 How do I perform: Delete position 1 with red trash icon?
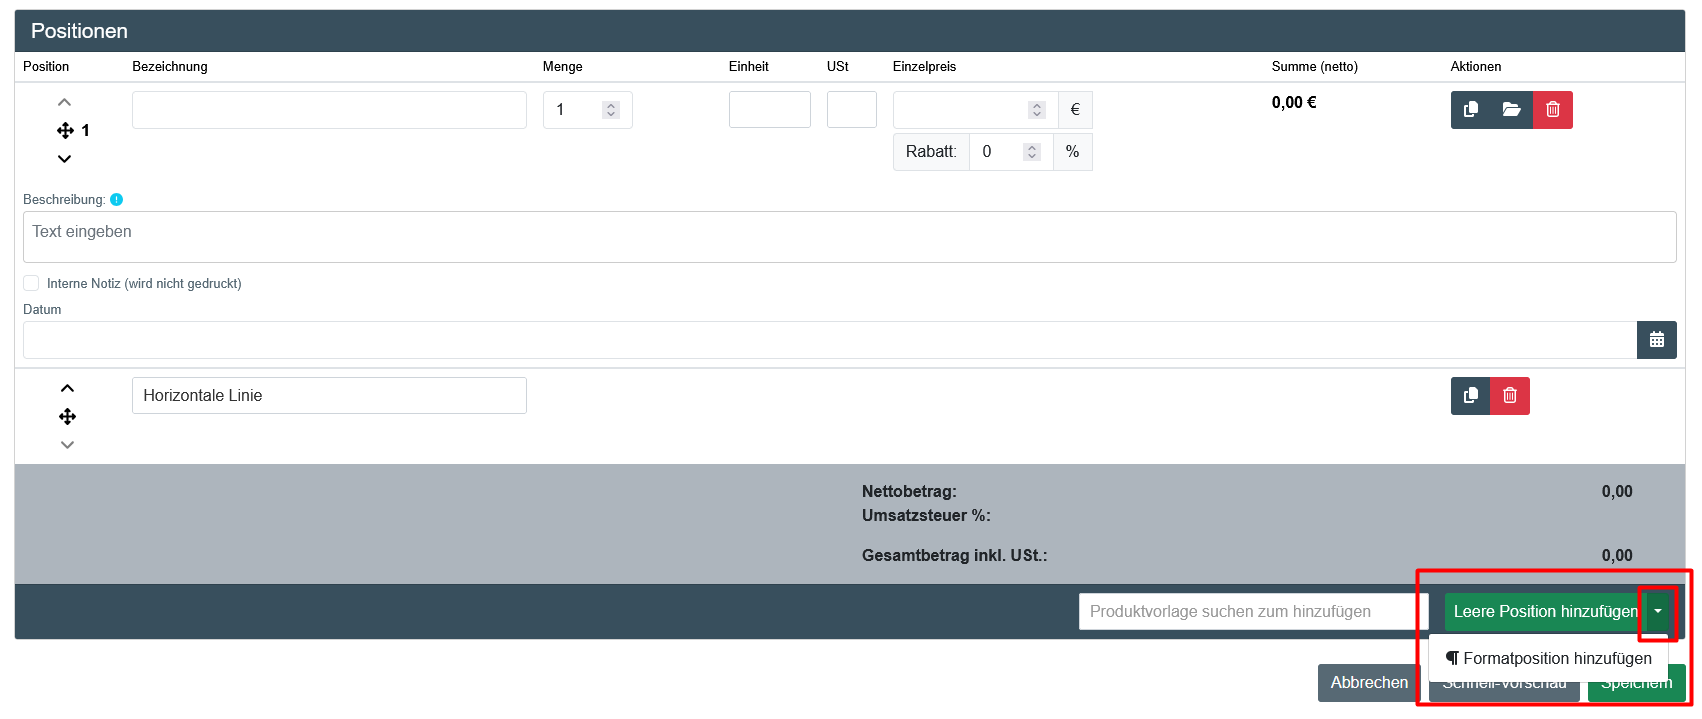(x=1552, y=110)
